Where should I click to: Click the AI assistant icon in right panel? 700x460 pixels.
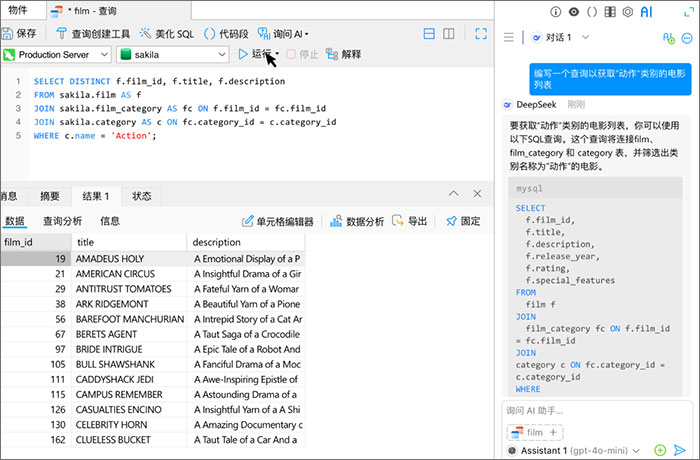coord(646,12)
